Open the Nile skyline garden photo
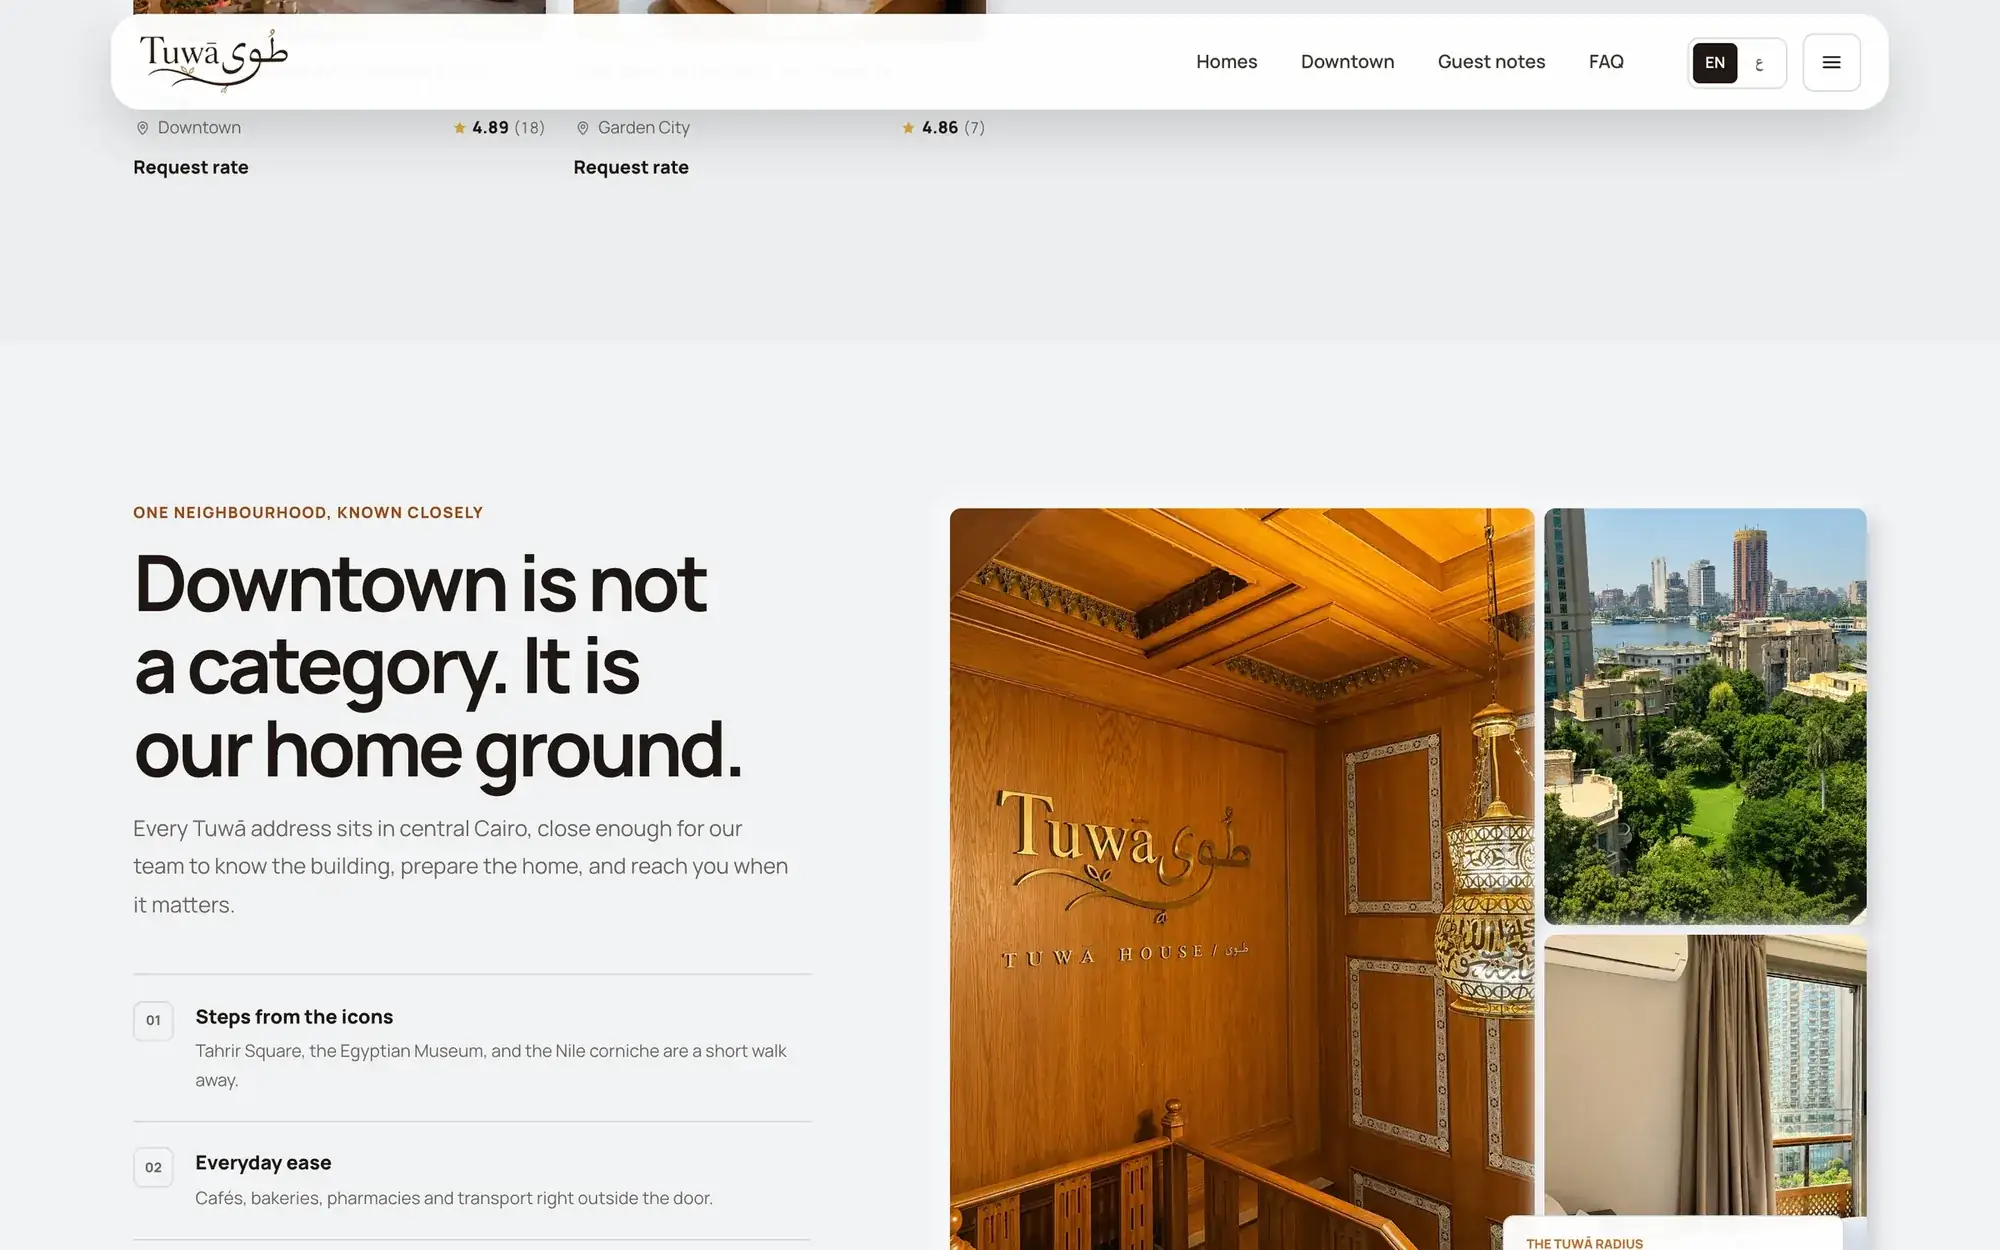Image resolution: width=2000 pixels, height=1250 pixels. point(1705,716)
